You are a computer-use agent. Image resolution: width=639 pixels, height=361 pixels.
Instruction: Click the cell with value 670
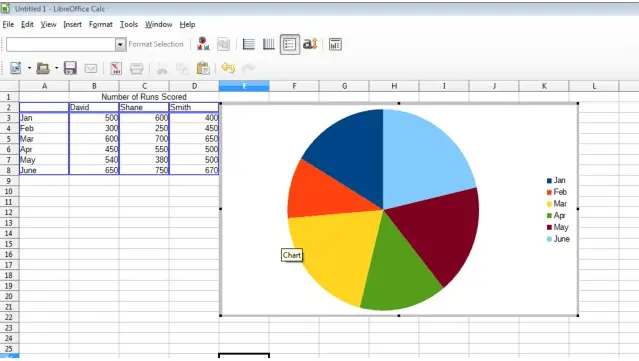(x=194, y=170)
